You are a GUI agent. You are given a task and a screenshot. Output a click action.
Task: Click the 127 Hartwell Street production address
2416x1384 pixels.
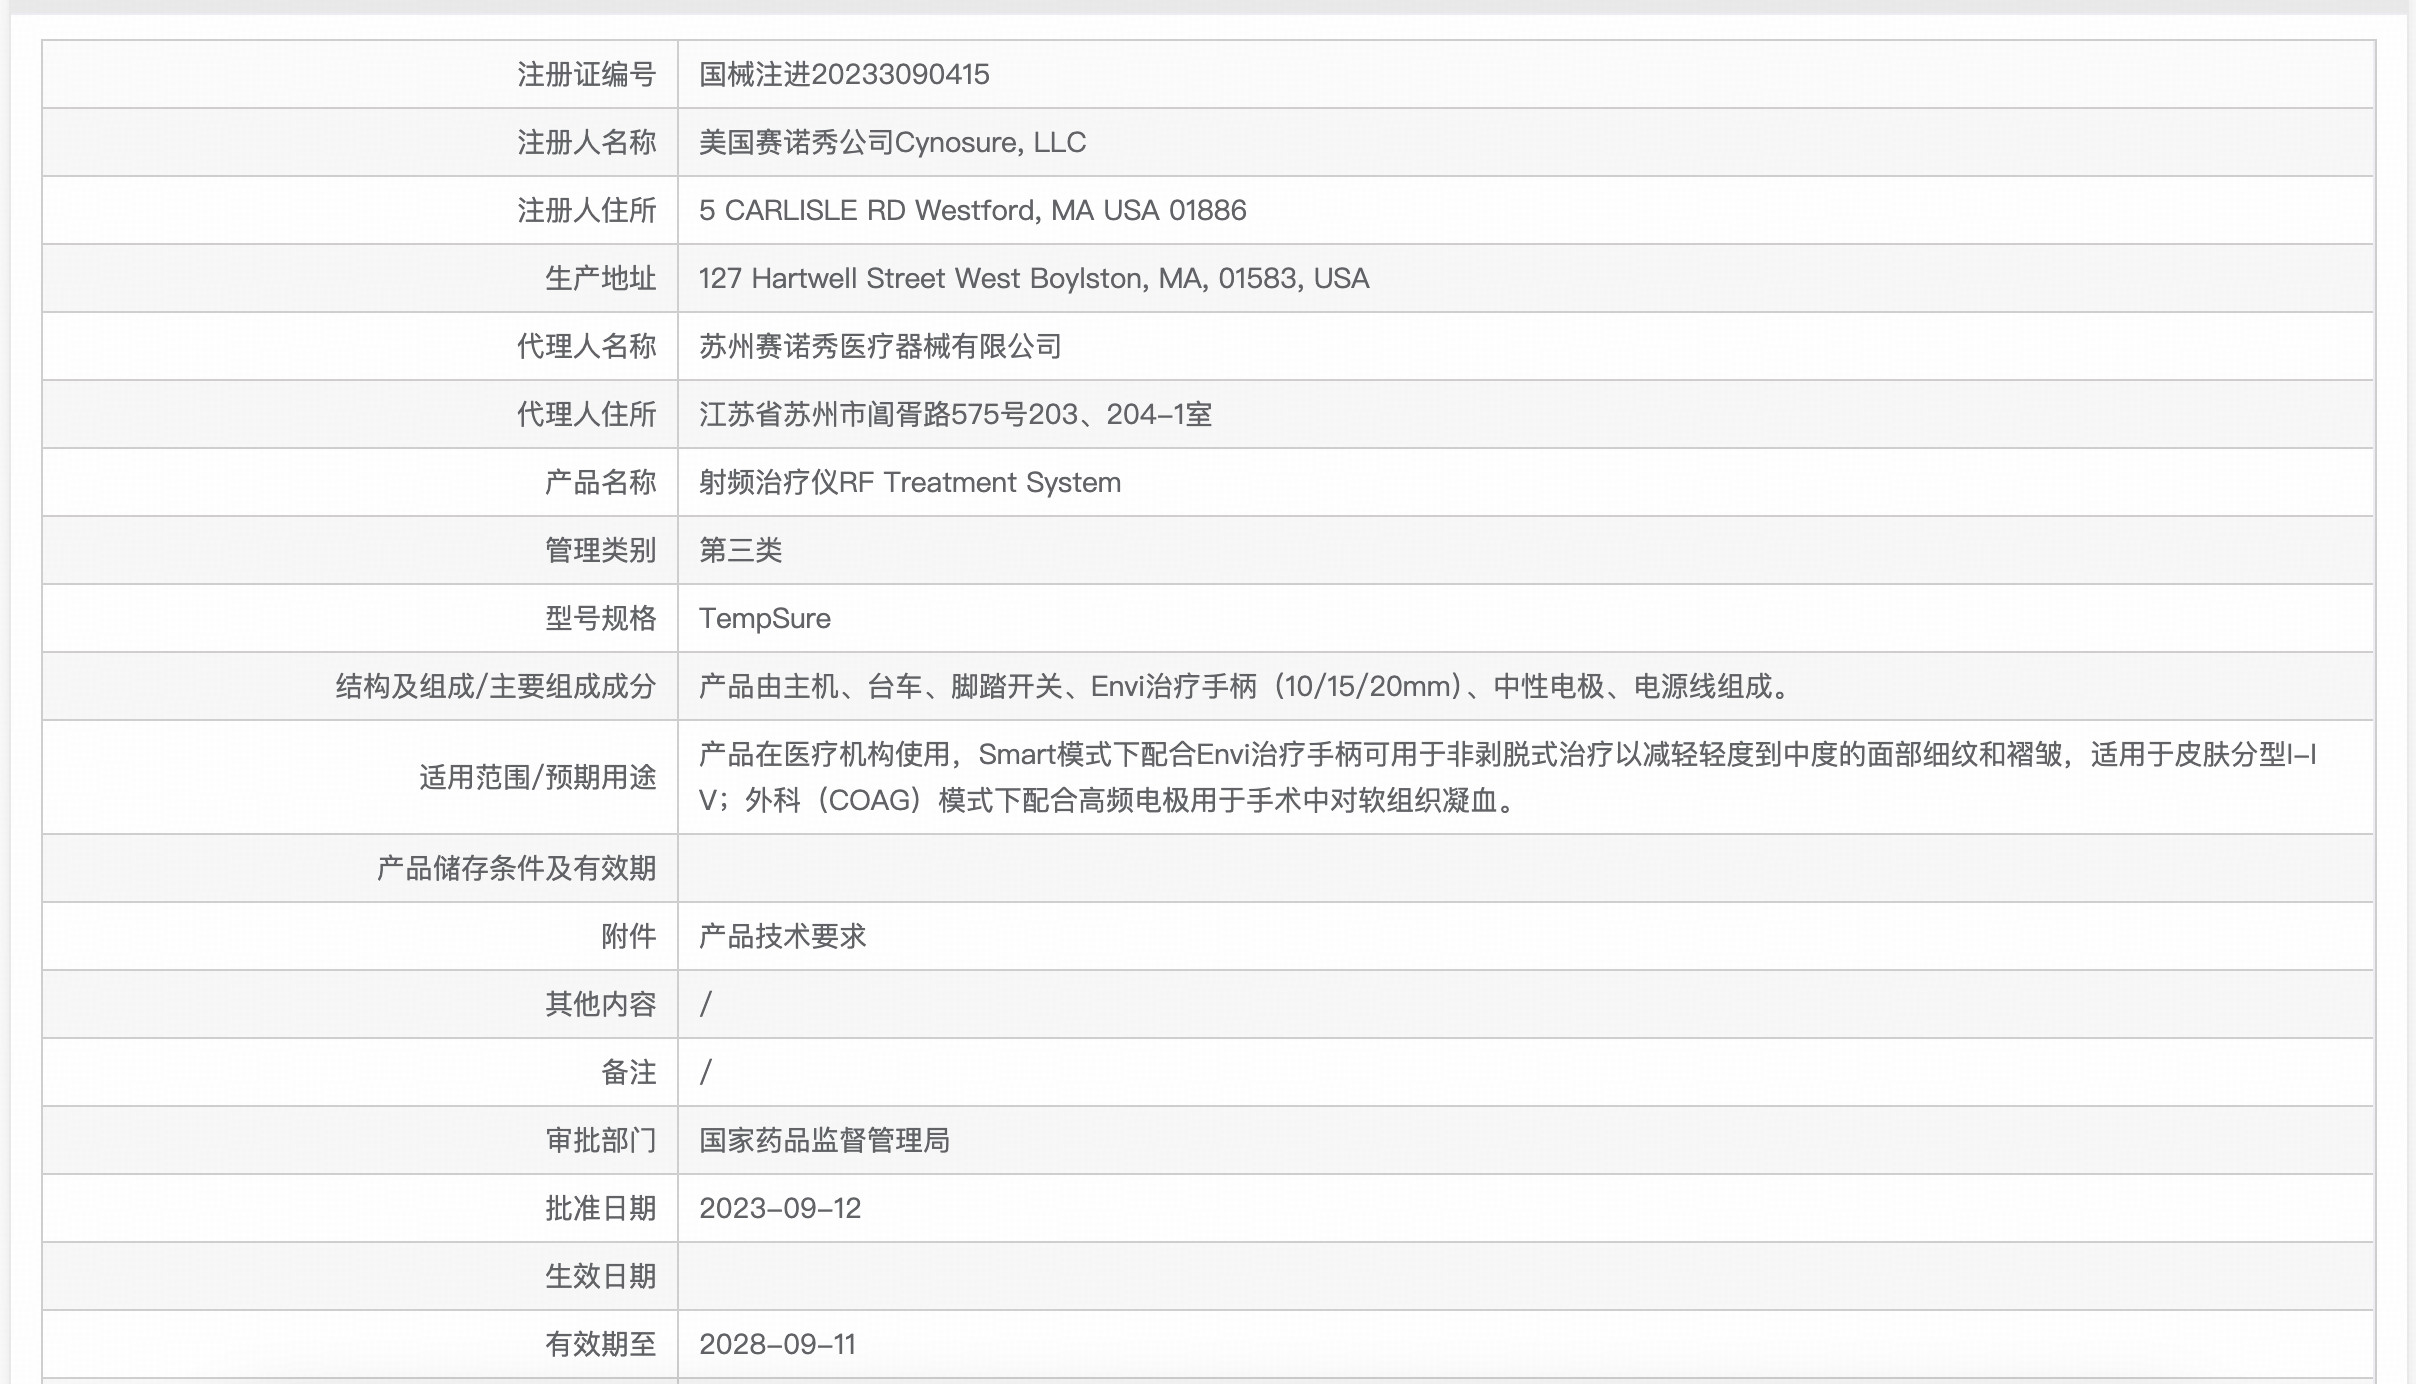coord(1033,279)
